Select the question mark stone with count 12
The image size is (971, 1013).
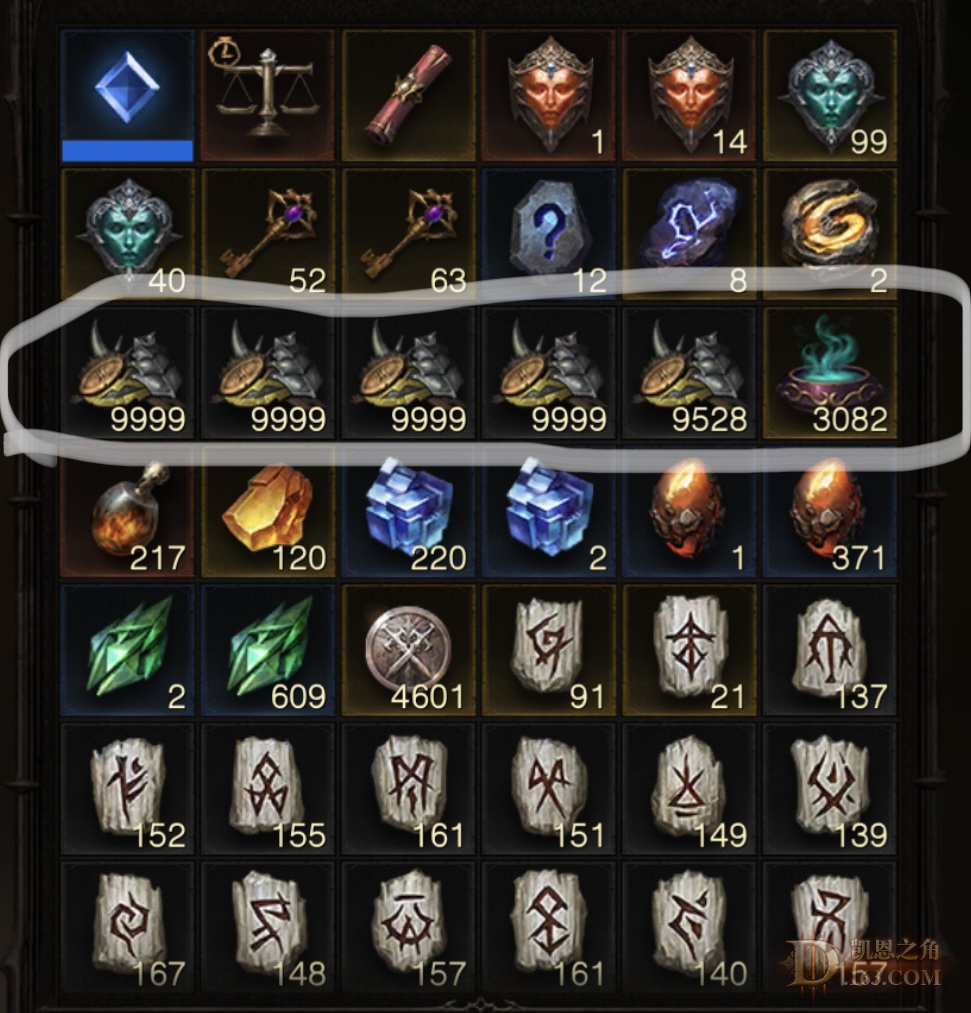(548, 234)
